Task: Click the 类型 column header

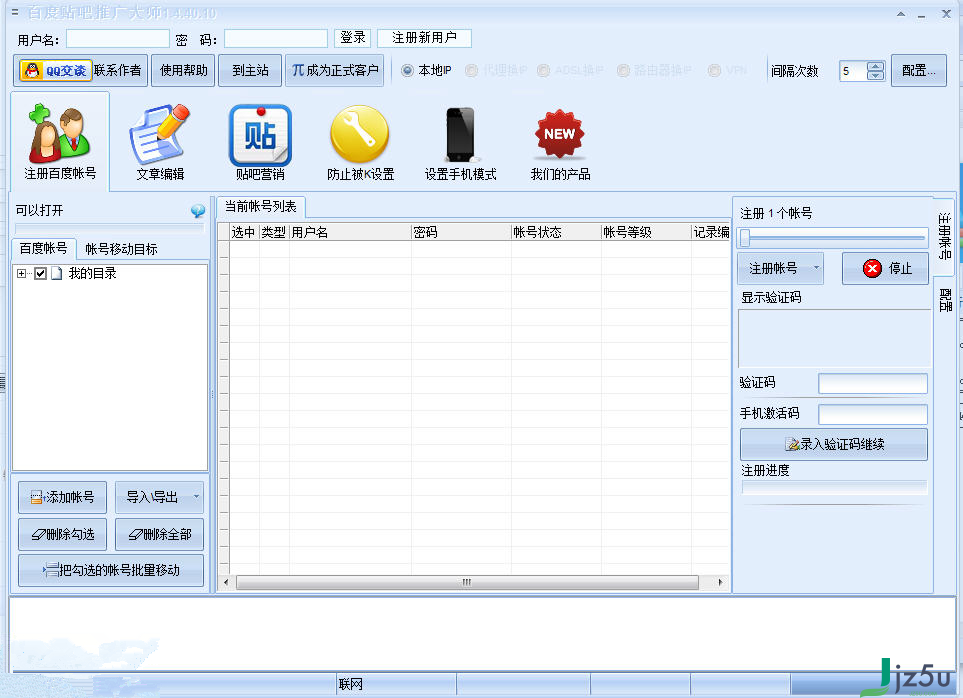Action: point(274,232)
